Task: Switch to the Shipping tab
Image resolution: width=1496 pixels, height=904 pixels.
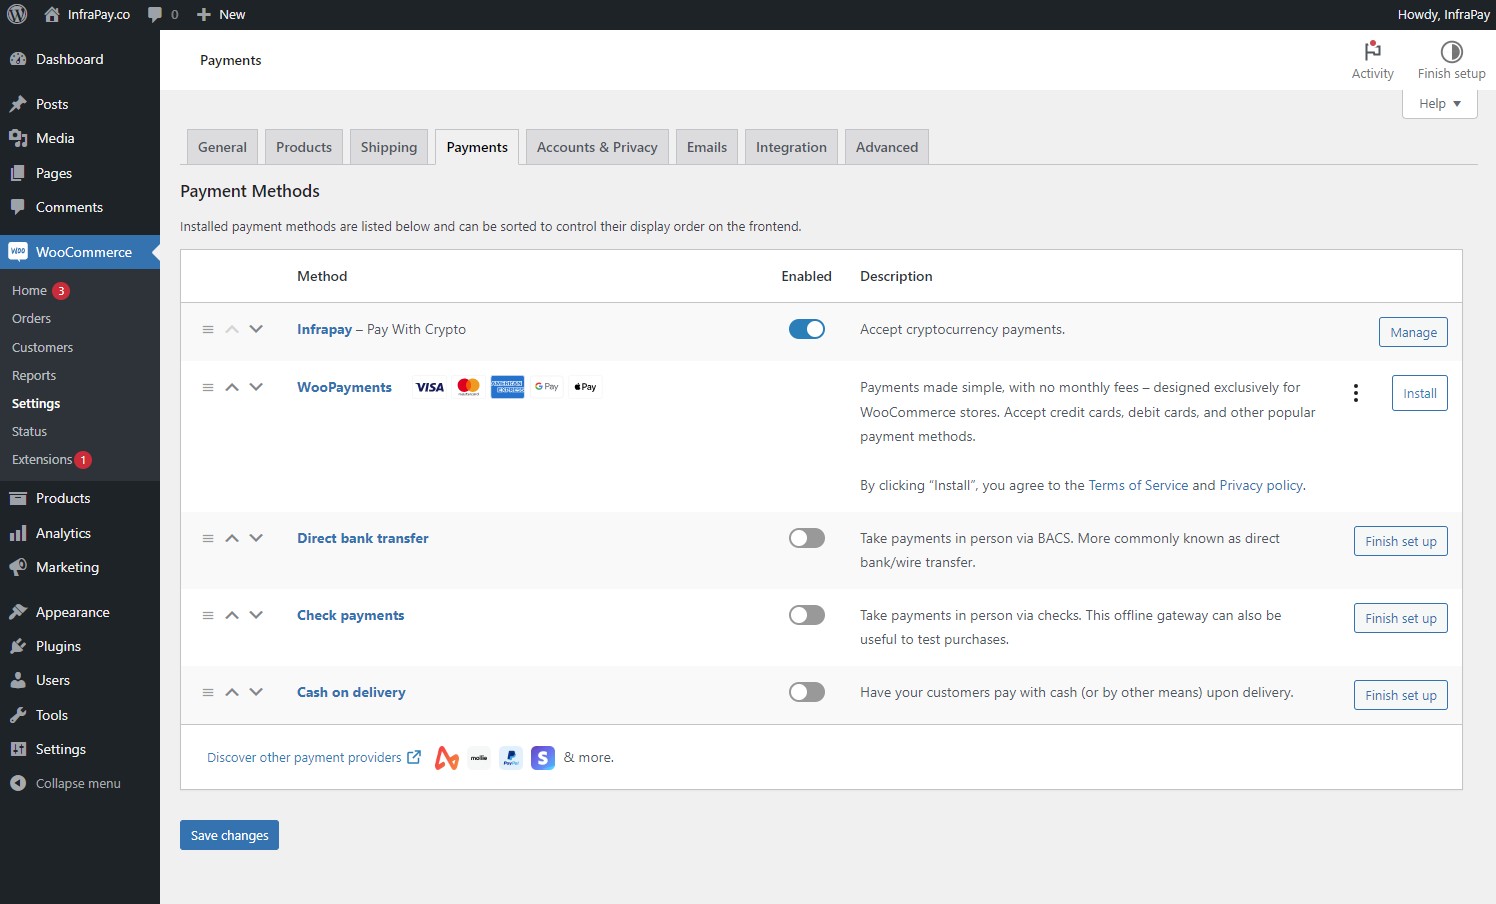Action: pos(389,147)
